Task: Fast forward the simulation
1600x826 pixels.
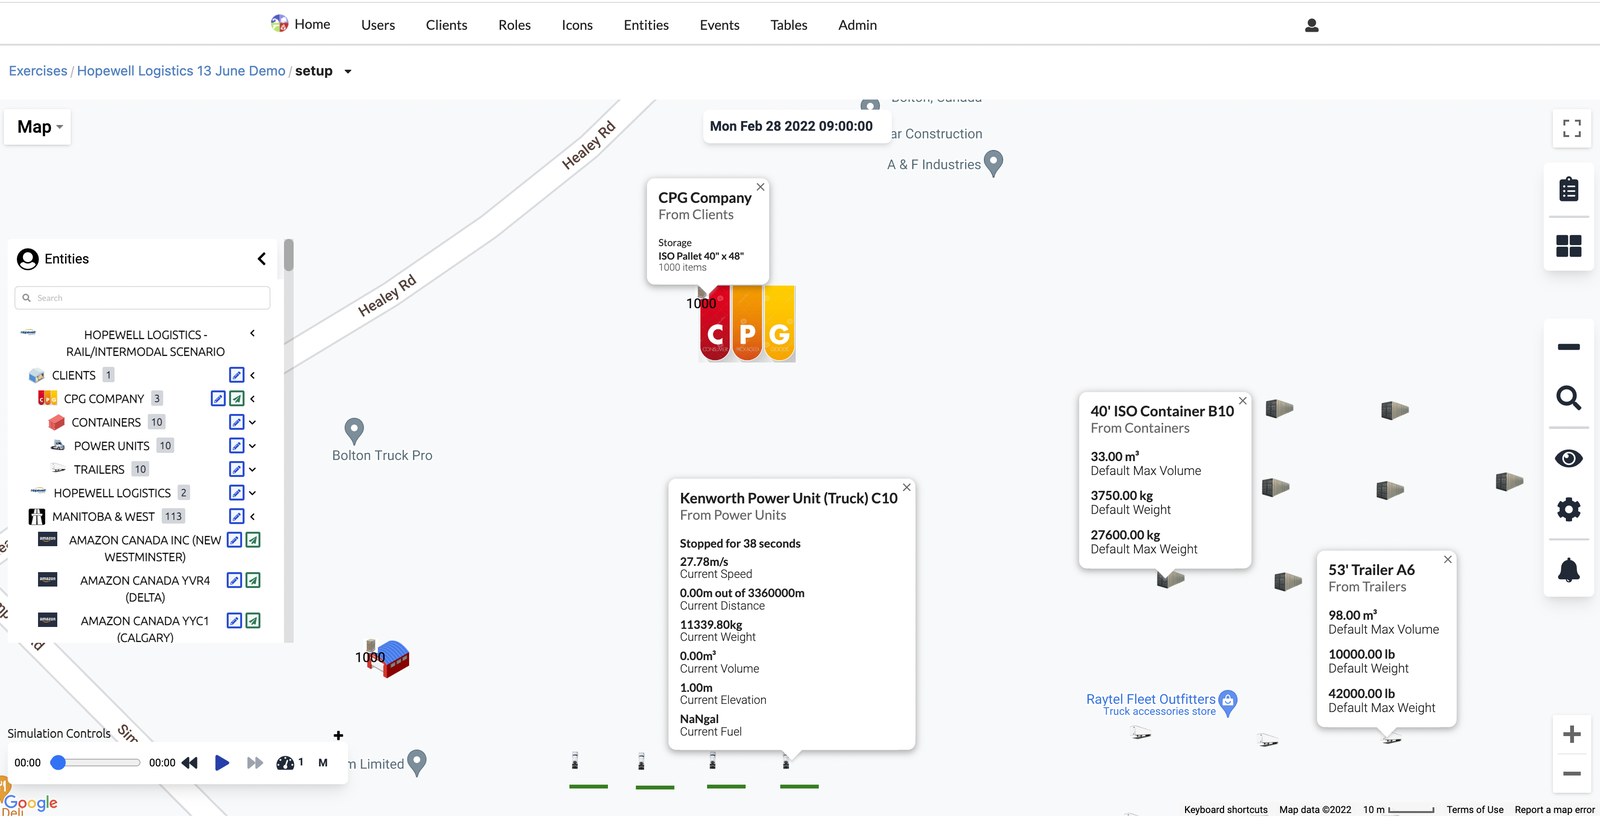Action: coord(255,763)
